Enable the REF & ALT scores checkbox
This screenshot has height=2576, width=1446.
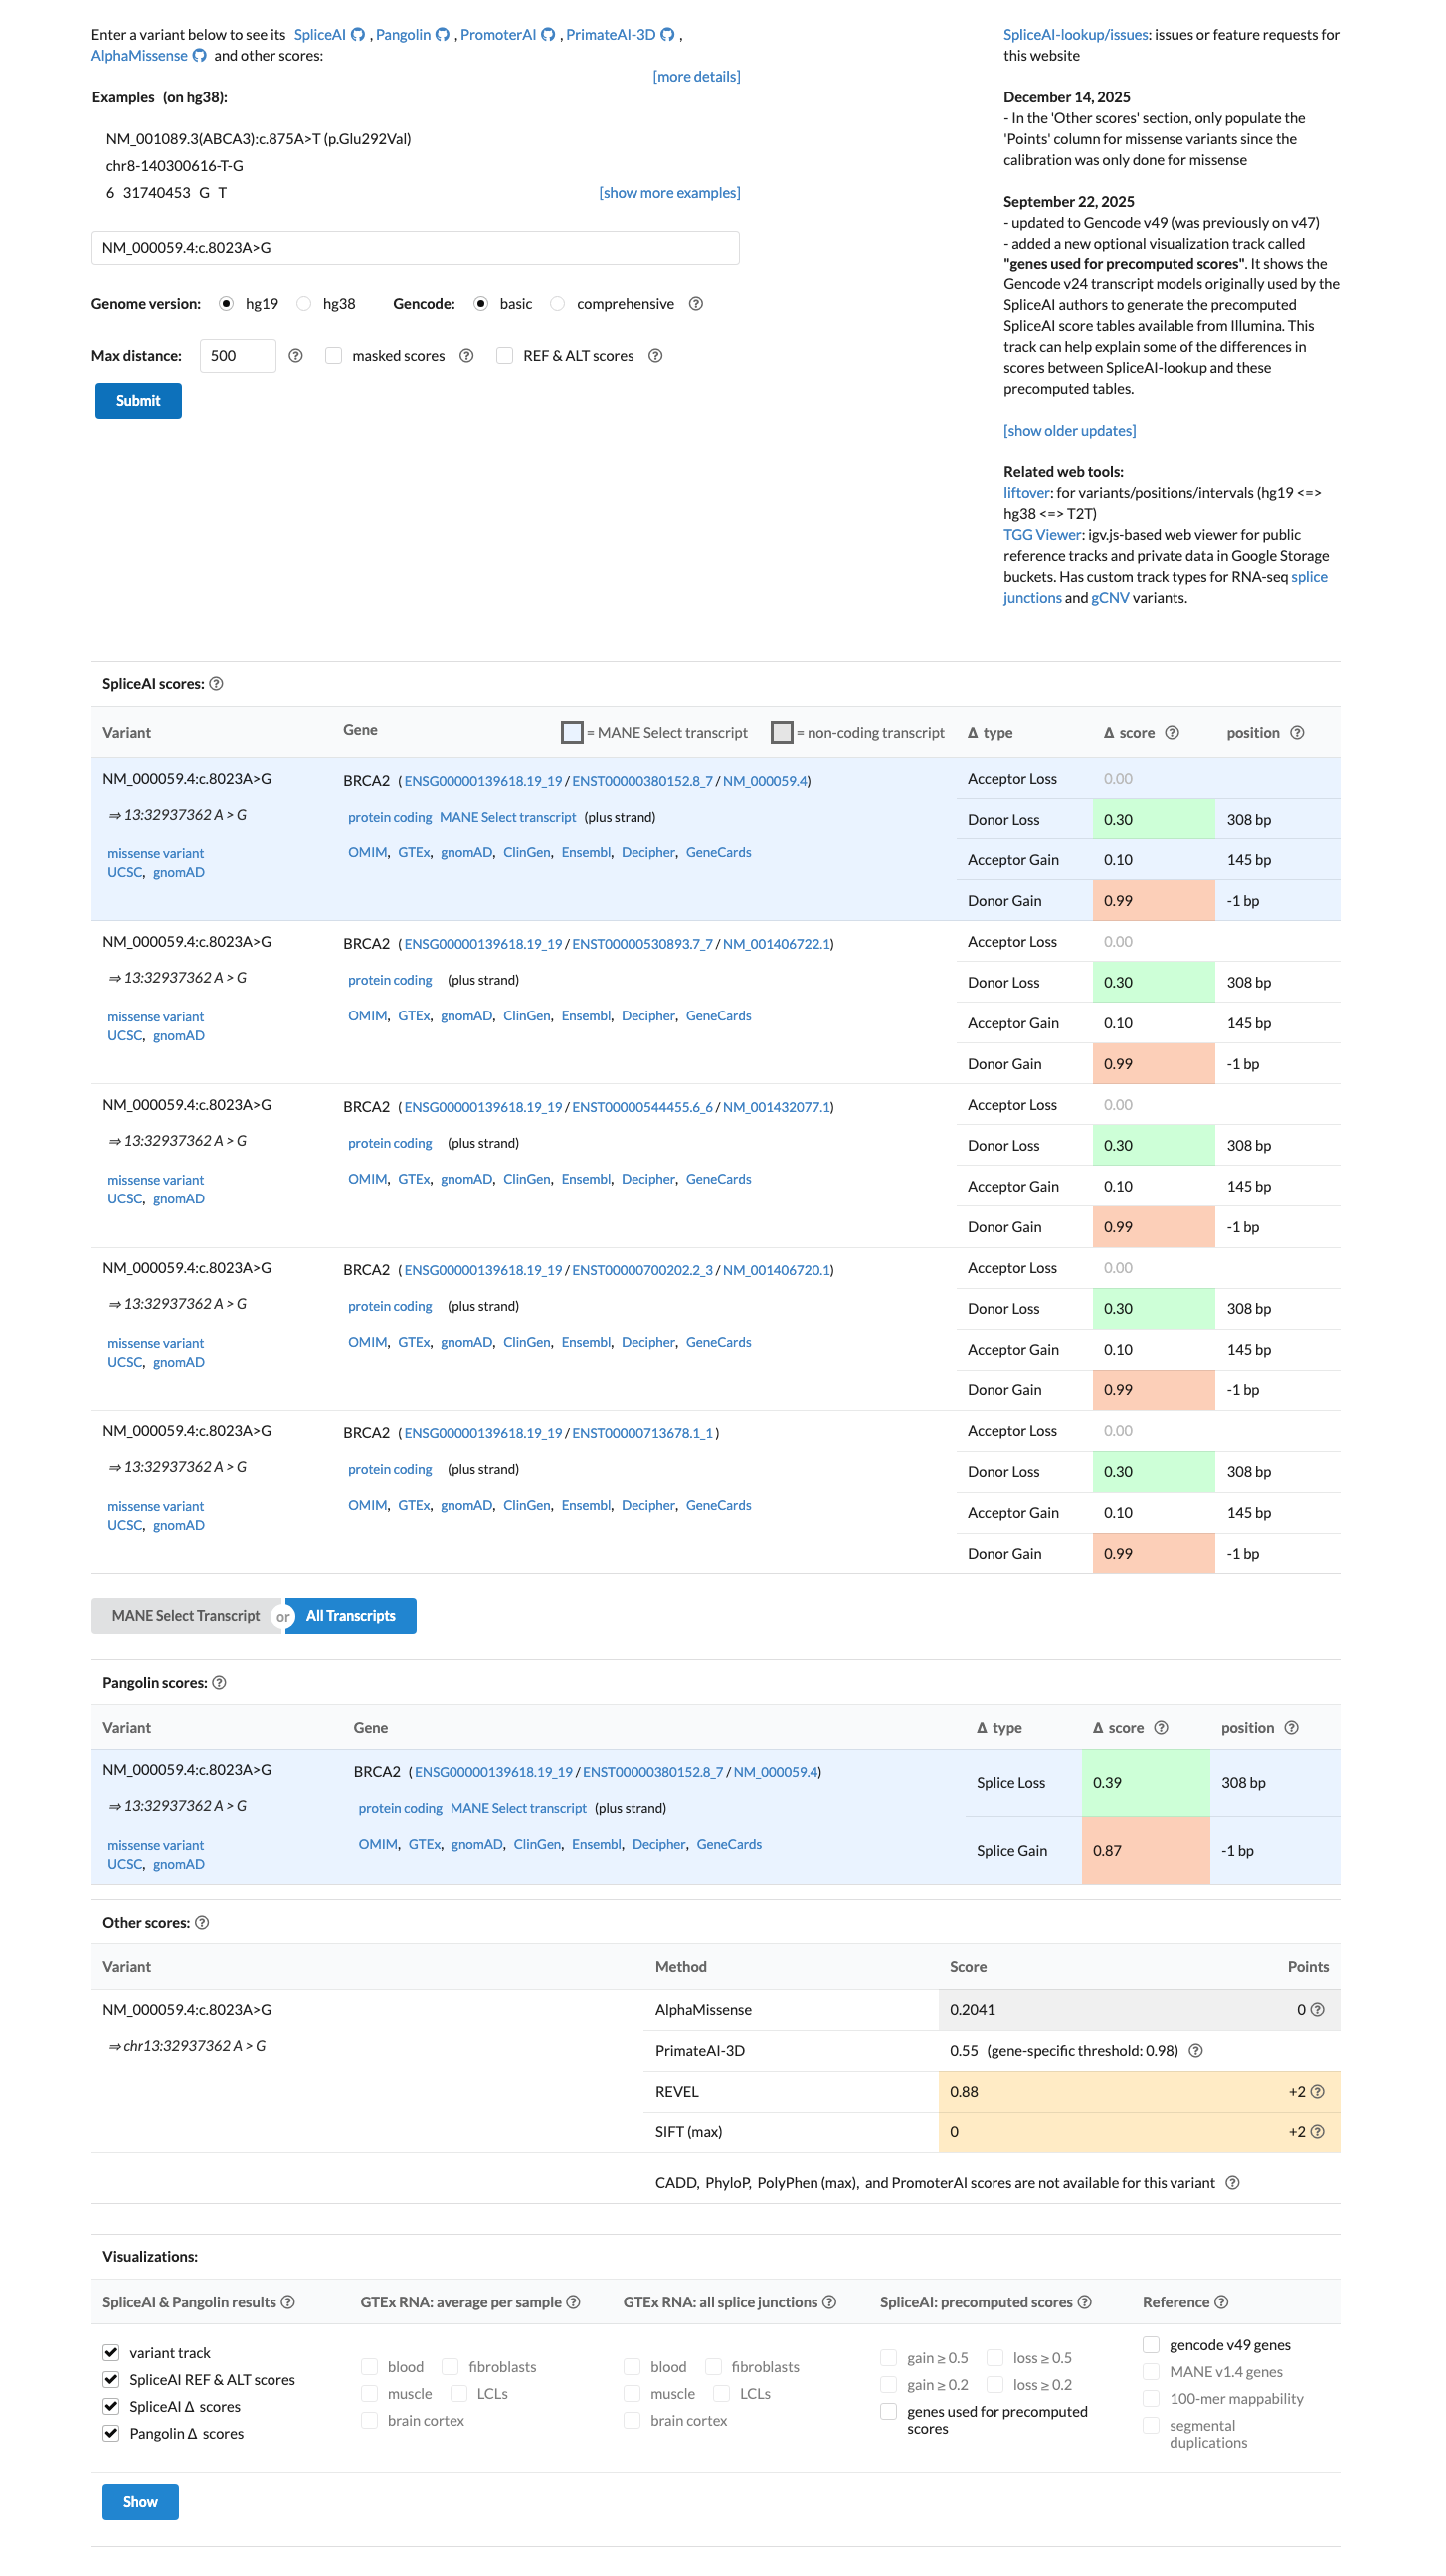coord(505,356)
